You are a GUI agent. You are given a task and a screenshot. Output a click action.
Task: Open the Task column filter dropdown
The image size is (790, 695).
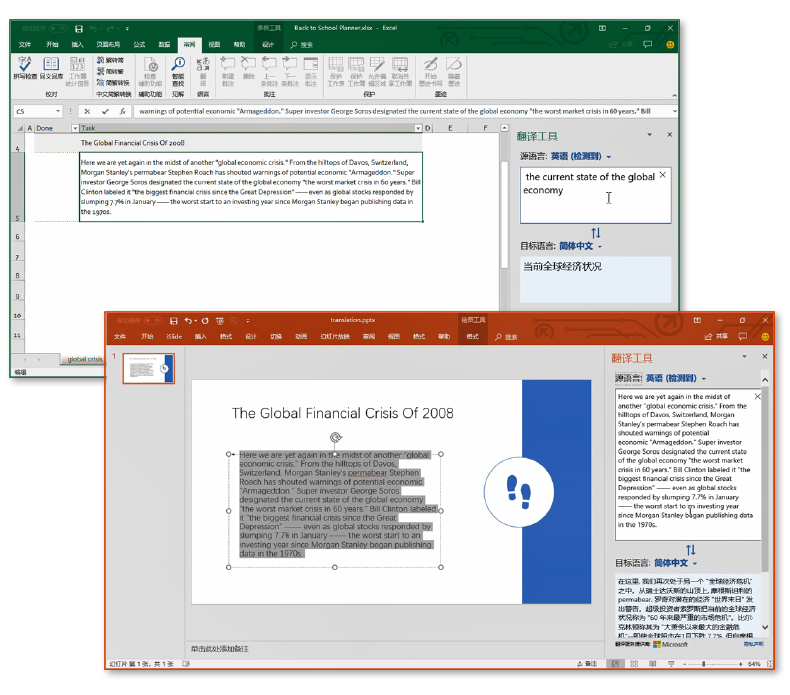pos(418,129)
